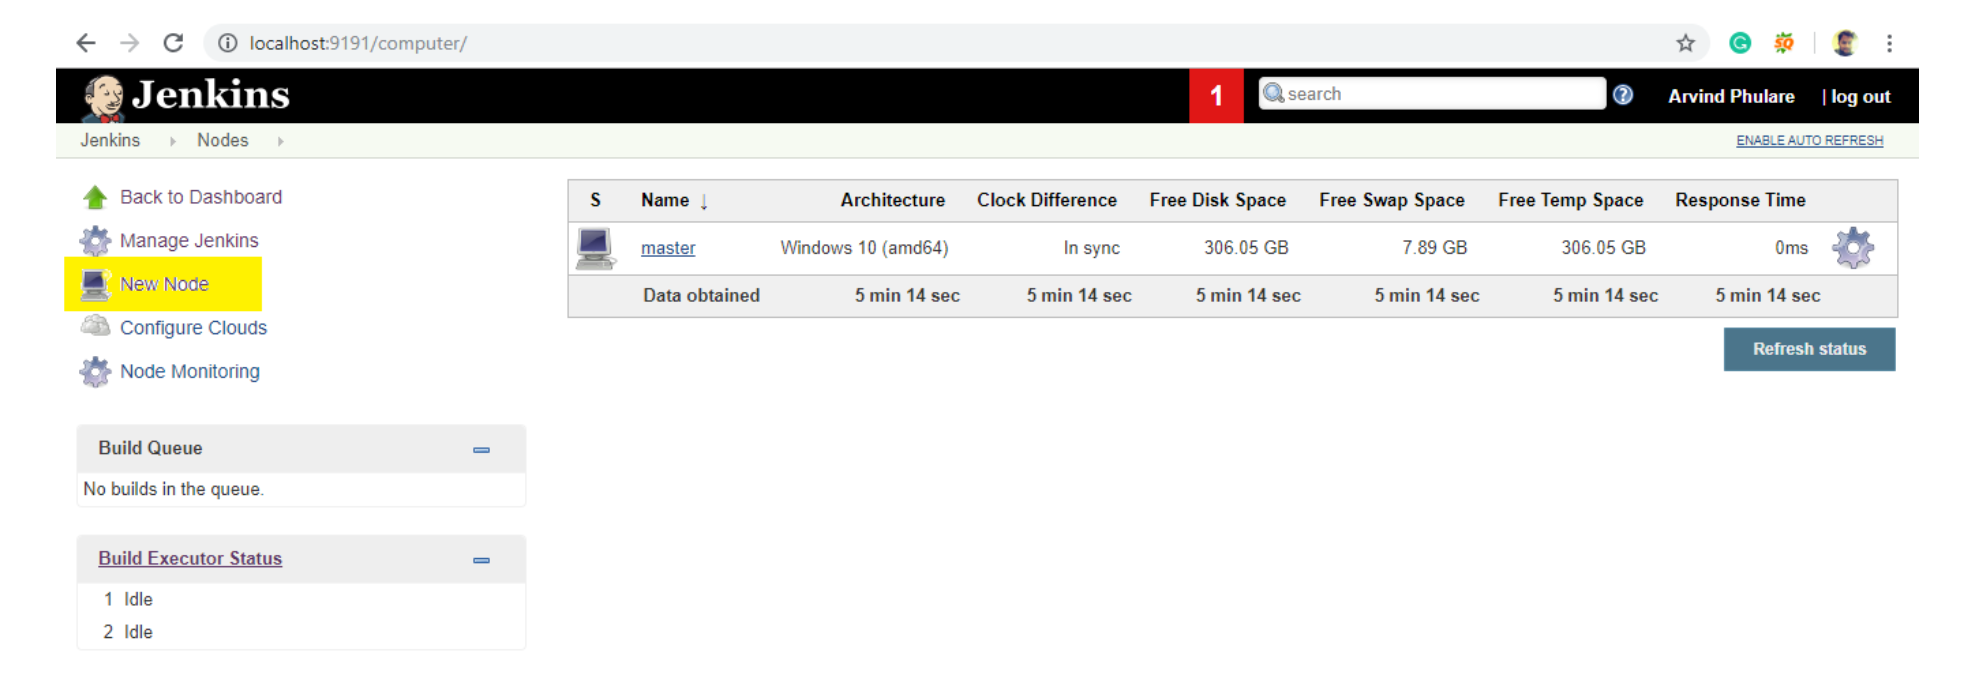1972x681 pixels.
Task: Click the browser forward arrow
Action: coord(129,43)
